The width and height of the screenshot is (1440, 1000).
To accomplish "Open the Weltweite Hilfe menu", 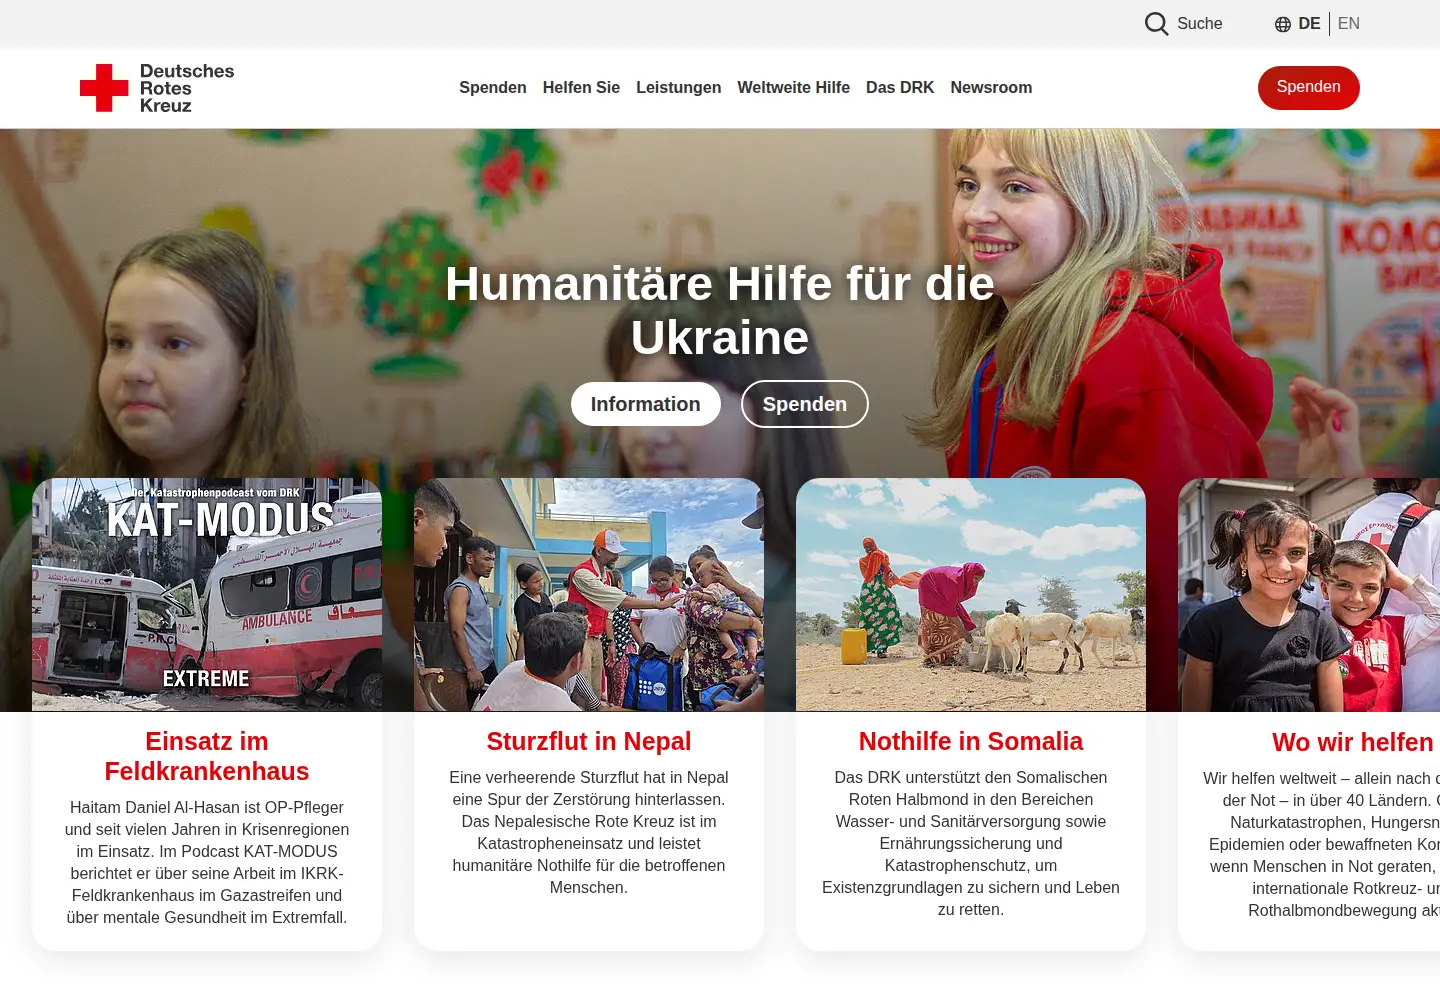I will pyautogui.click(x=793, y=88).
